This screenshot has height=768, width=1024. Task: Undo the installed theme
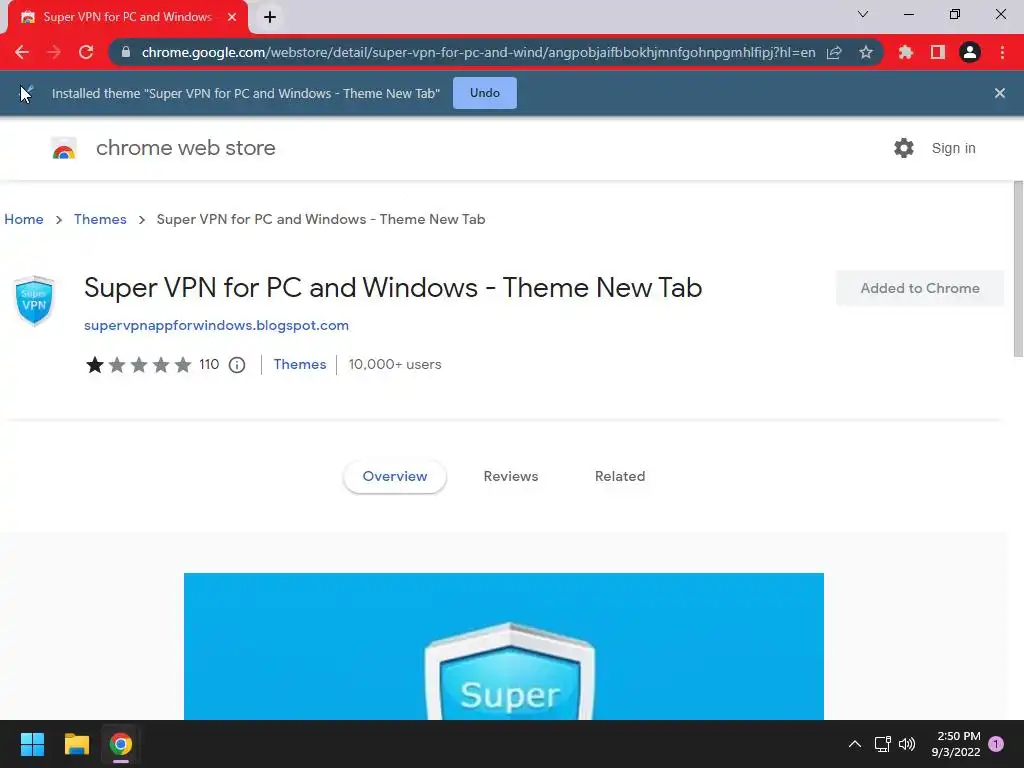485,93
